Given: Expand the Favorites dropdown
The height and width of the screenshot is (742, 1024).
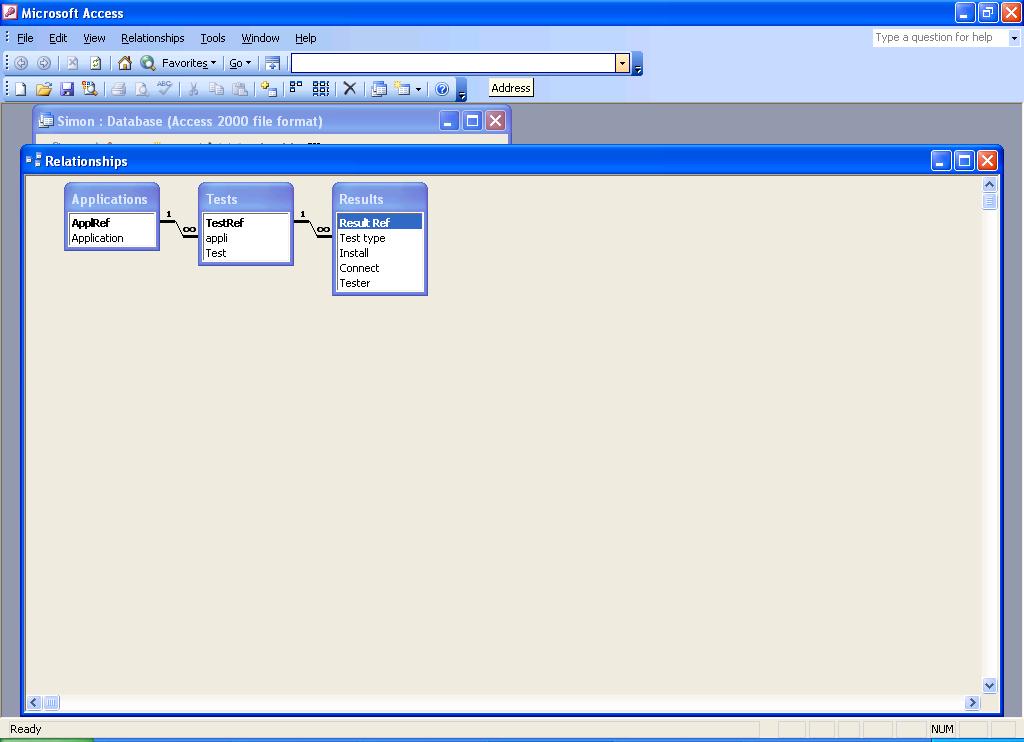Looking at the screenshot, I should [189, 63].
